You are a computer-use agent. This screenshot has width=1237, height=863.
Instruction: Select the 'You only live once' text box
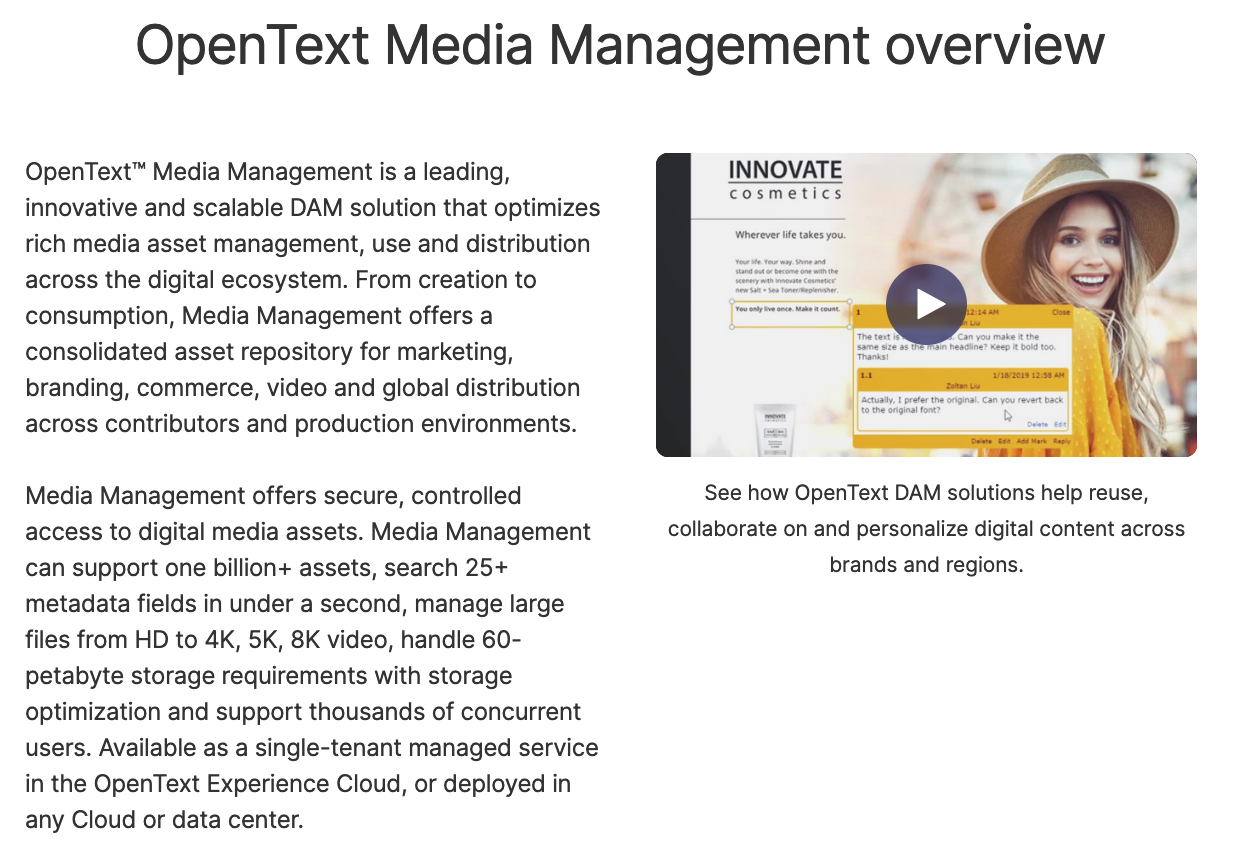click(x=790, y=311)
